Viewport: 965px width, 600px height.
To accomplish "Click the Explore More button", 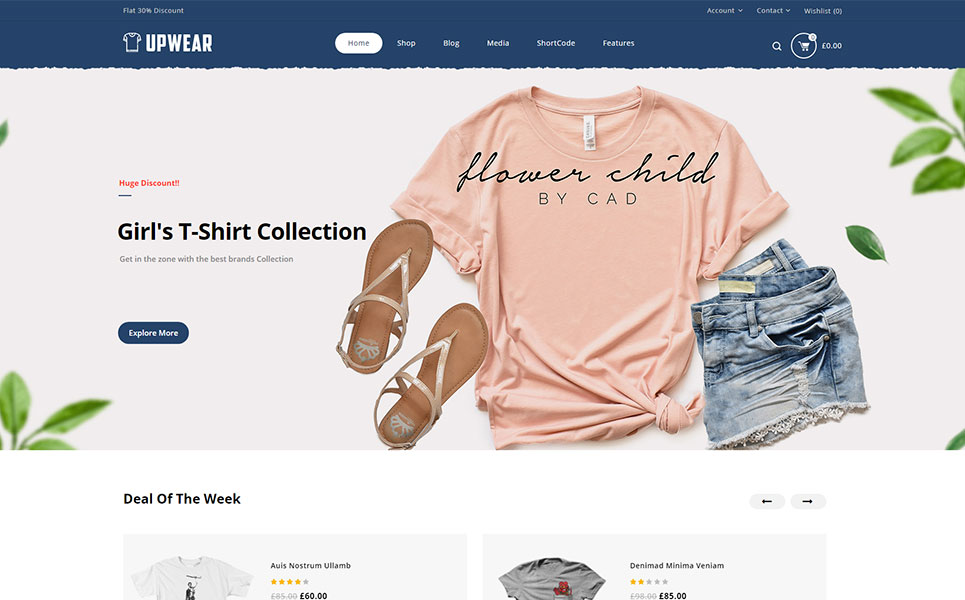I will (153, 333).
